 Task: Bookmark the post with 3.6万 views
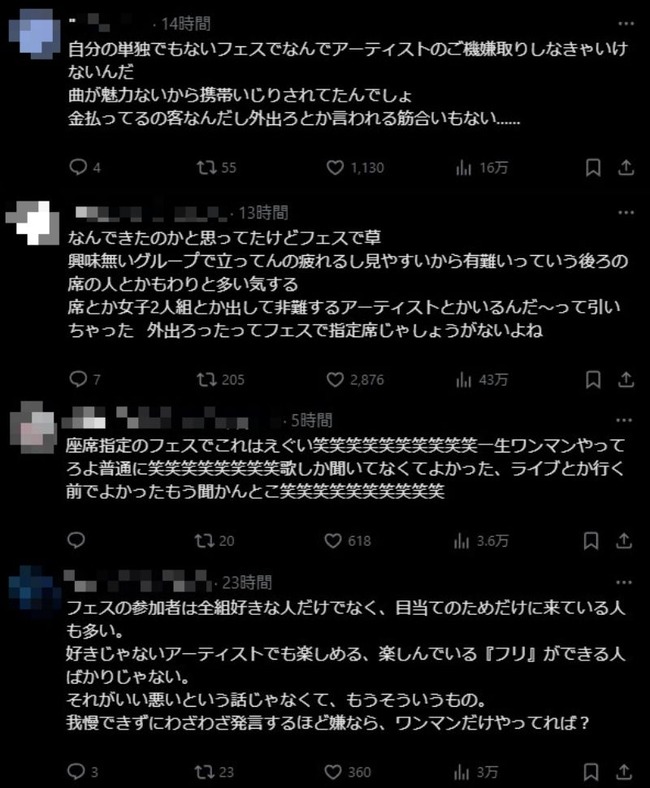(591, 541)
